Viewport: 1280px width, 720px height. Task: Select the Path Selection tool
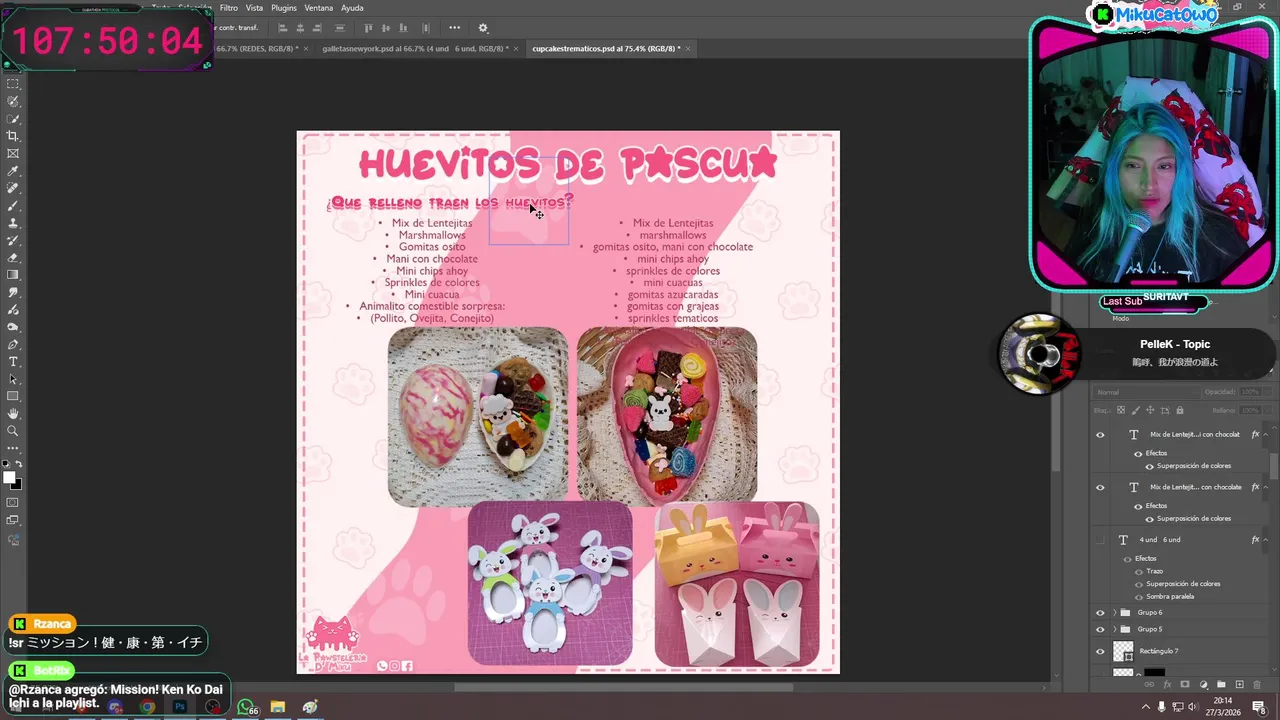[13, 379]
